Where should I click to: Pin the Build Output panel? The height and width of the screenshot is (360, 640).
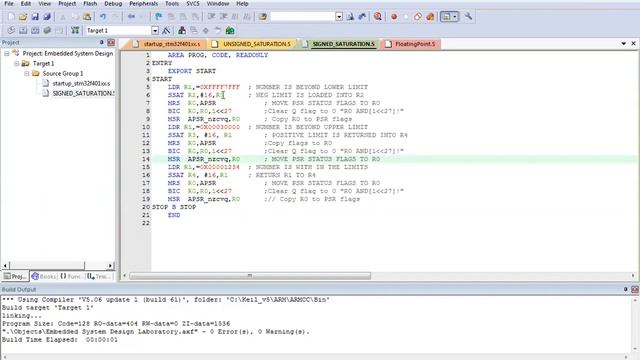pyautogui.click(x=626, y=289)
